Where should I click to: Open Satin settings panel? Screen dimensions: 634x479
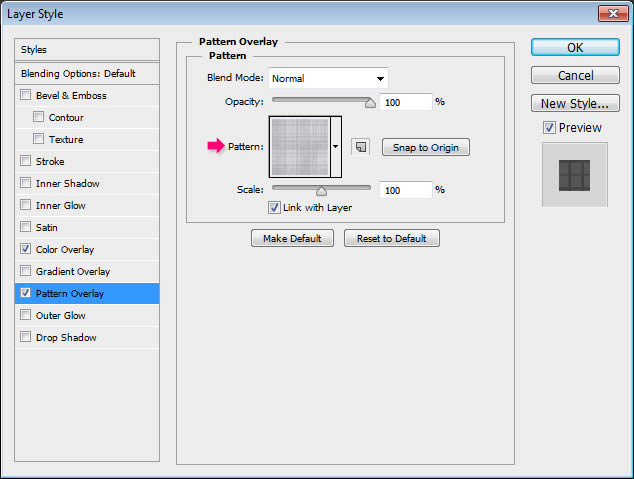[x=46, y=228]
